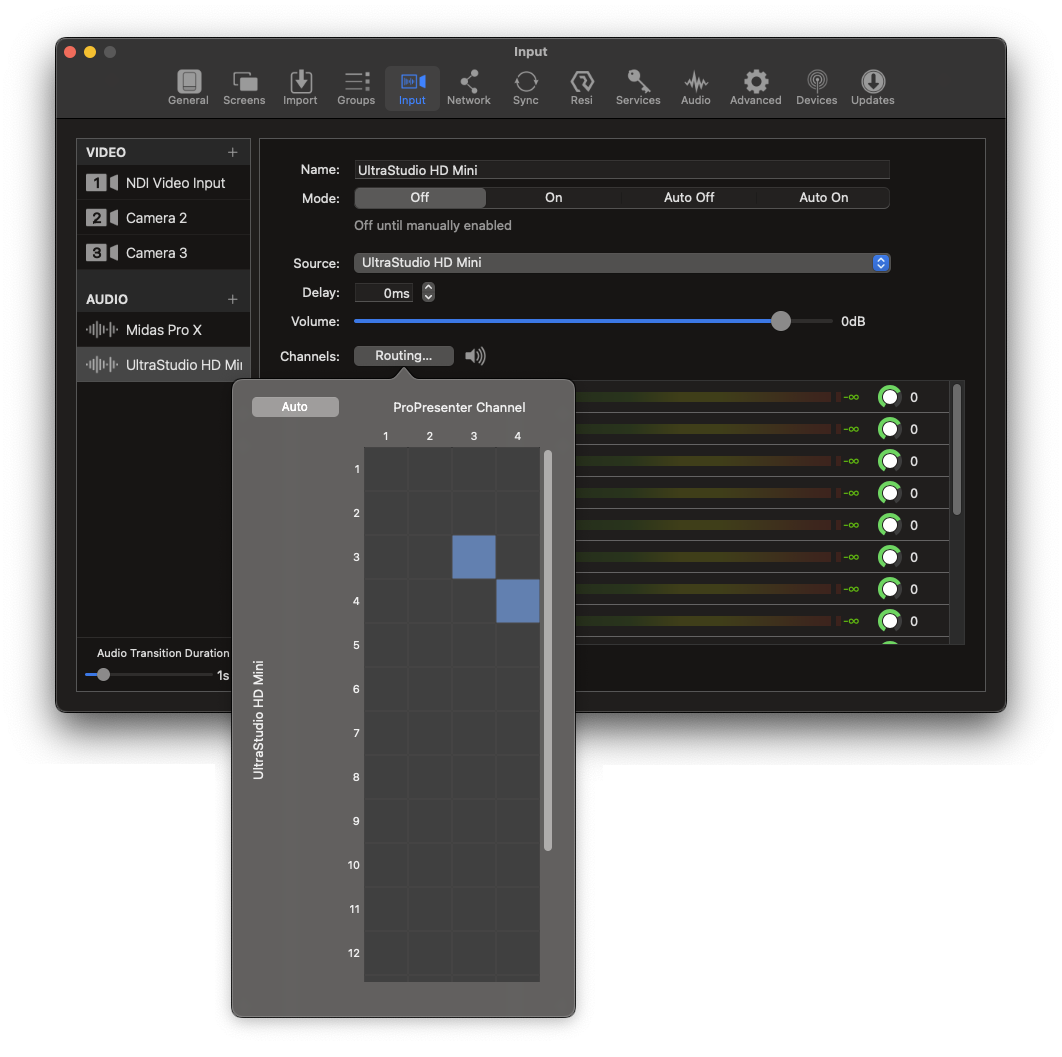Select Camera 2 video input
Viewport: 1062px width, 1057px height.
(x=163, y=218)
